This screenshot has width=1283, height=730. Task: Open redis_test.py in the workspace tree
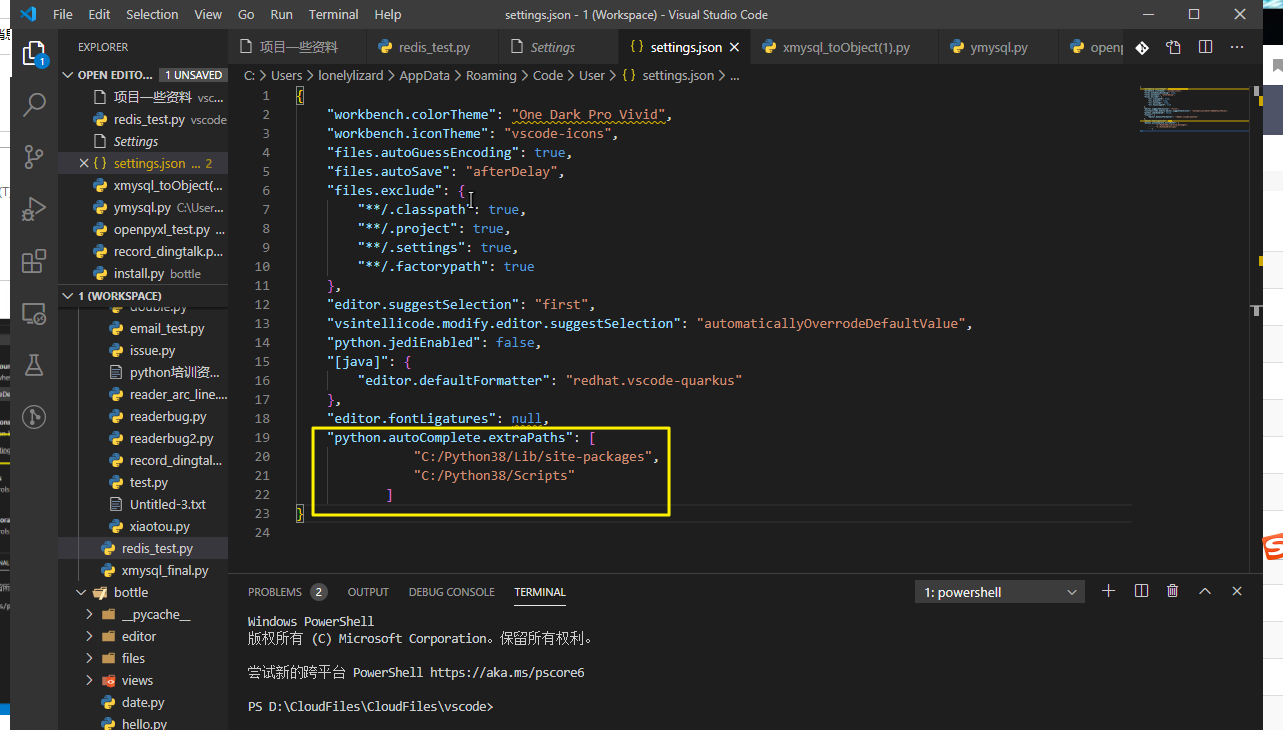point(143,548)
